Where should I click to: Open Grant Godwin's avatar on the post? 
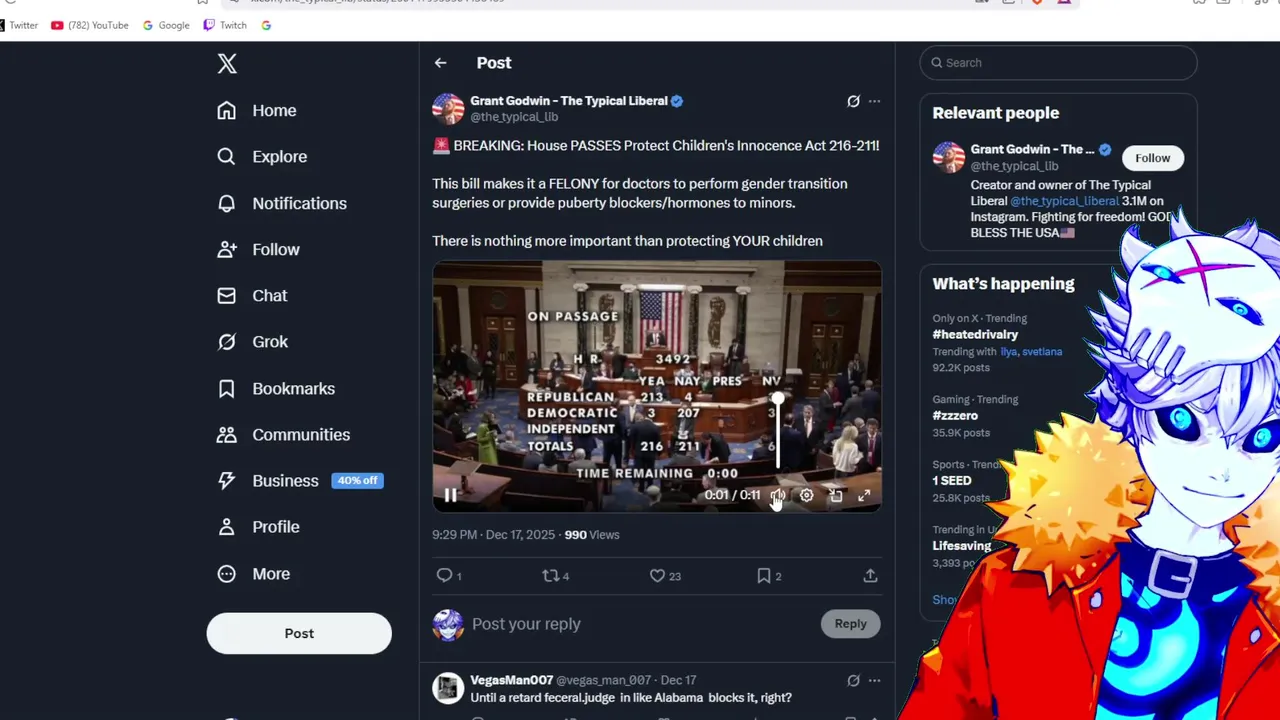click(448, 108)
